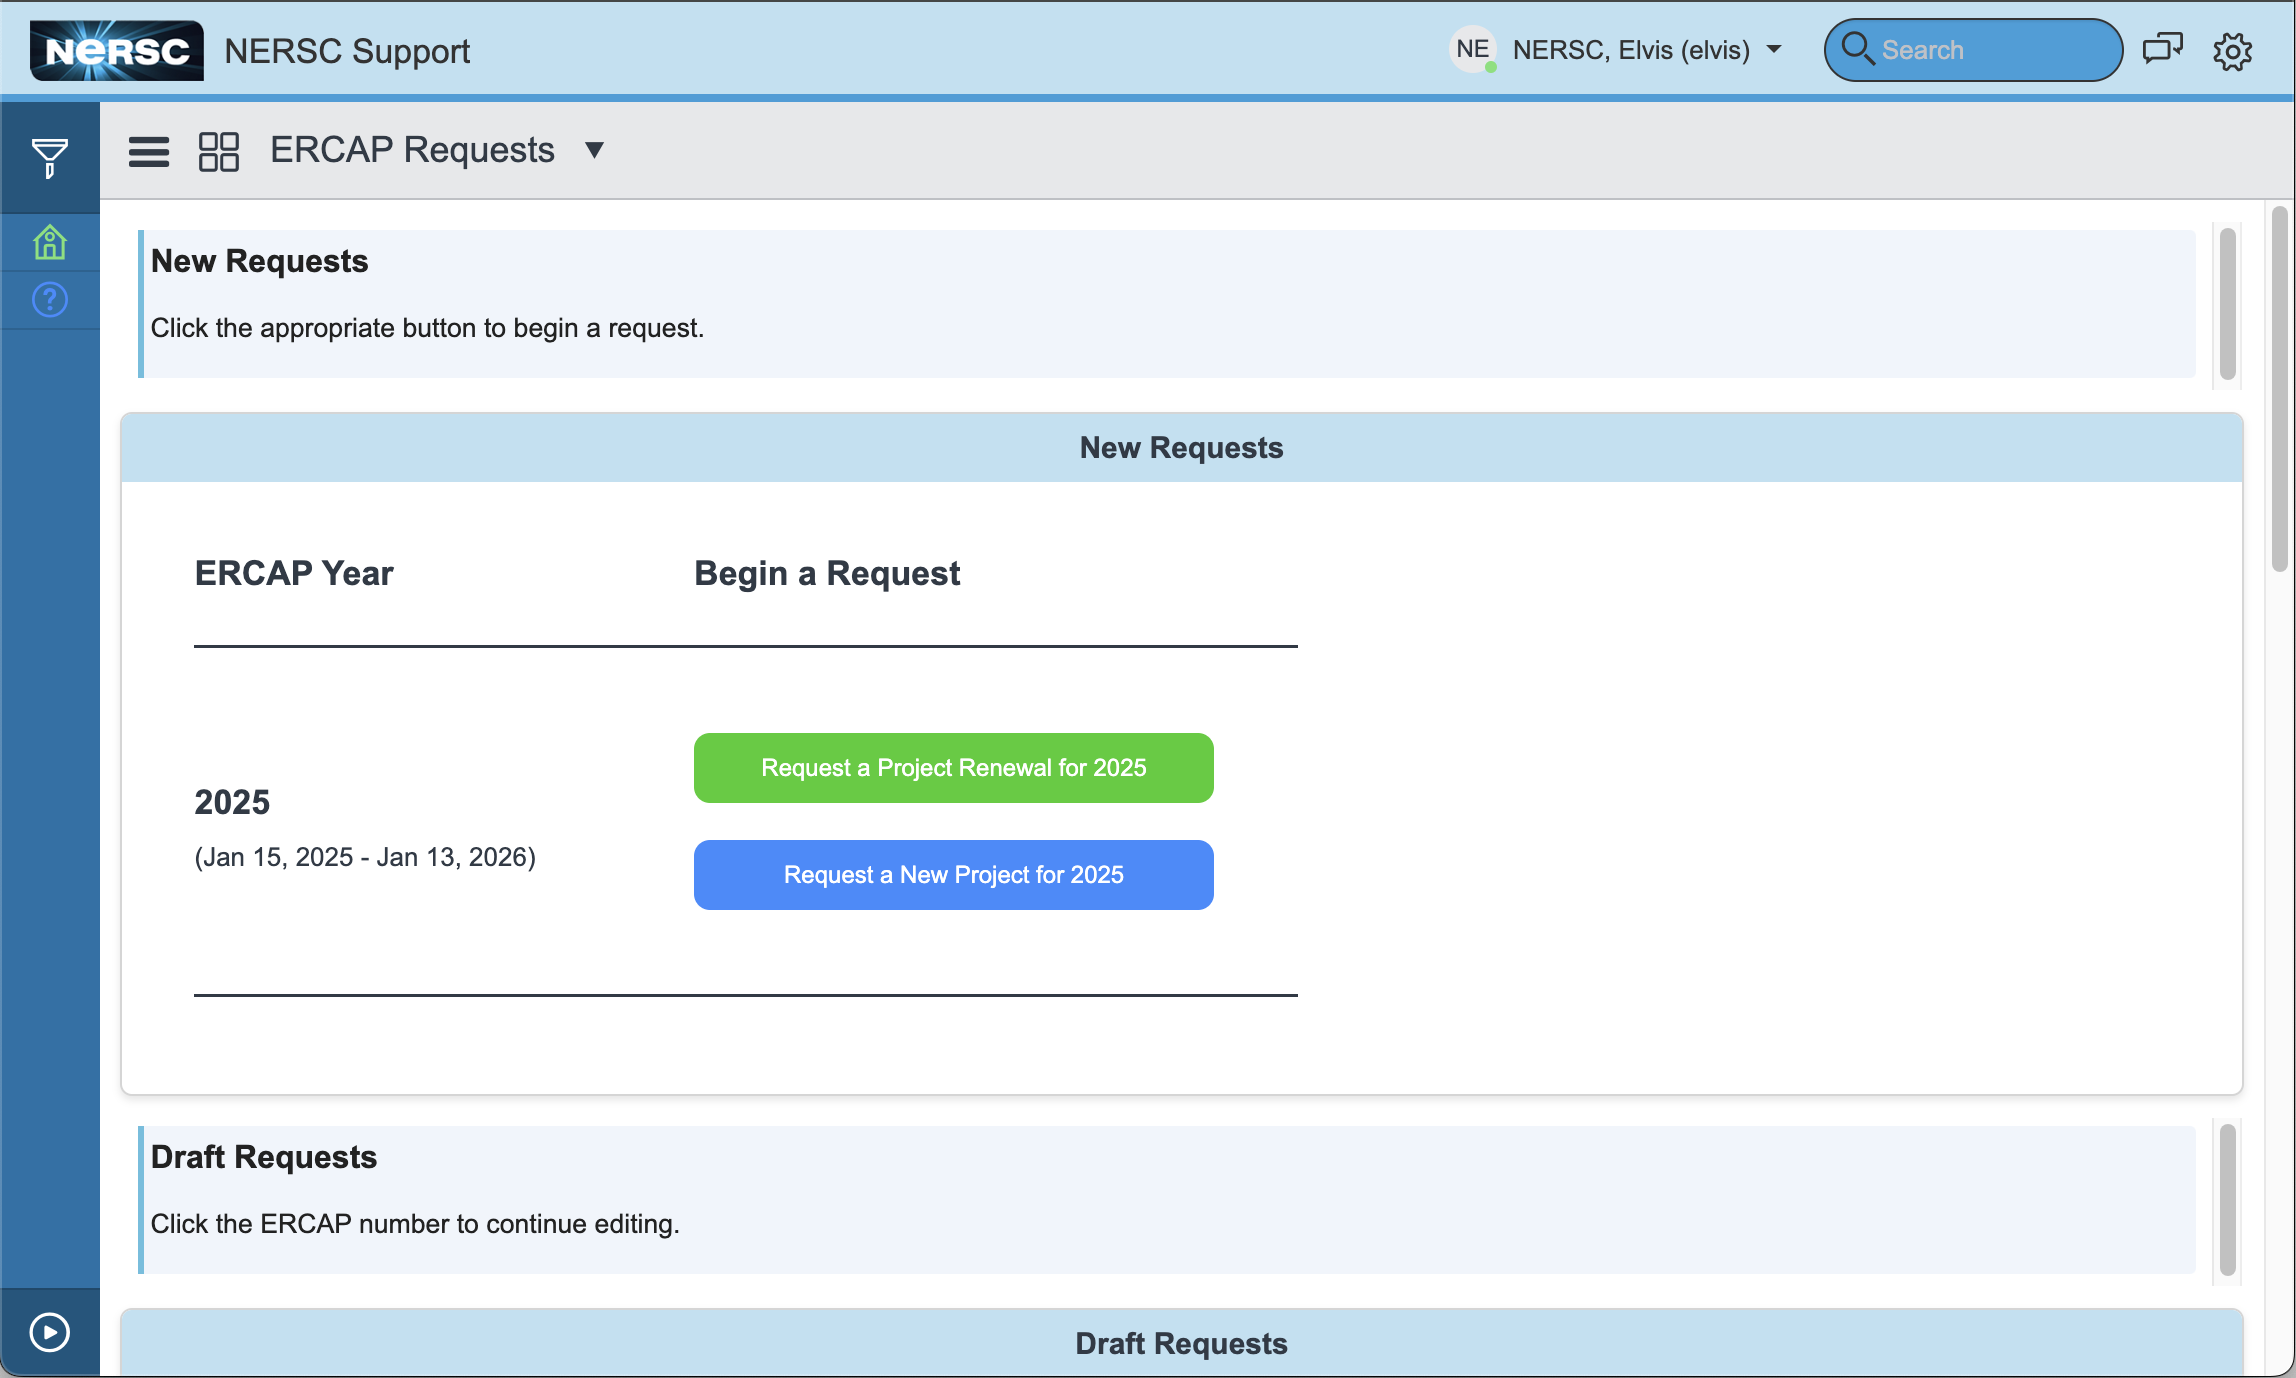Click the NERSC Support title
Viewport: 2296px width, 1378px height.
pyautogui.click(x=347, y=51)
